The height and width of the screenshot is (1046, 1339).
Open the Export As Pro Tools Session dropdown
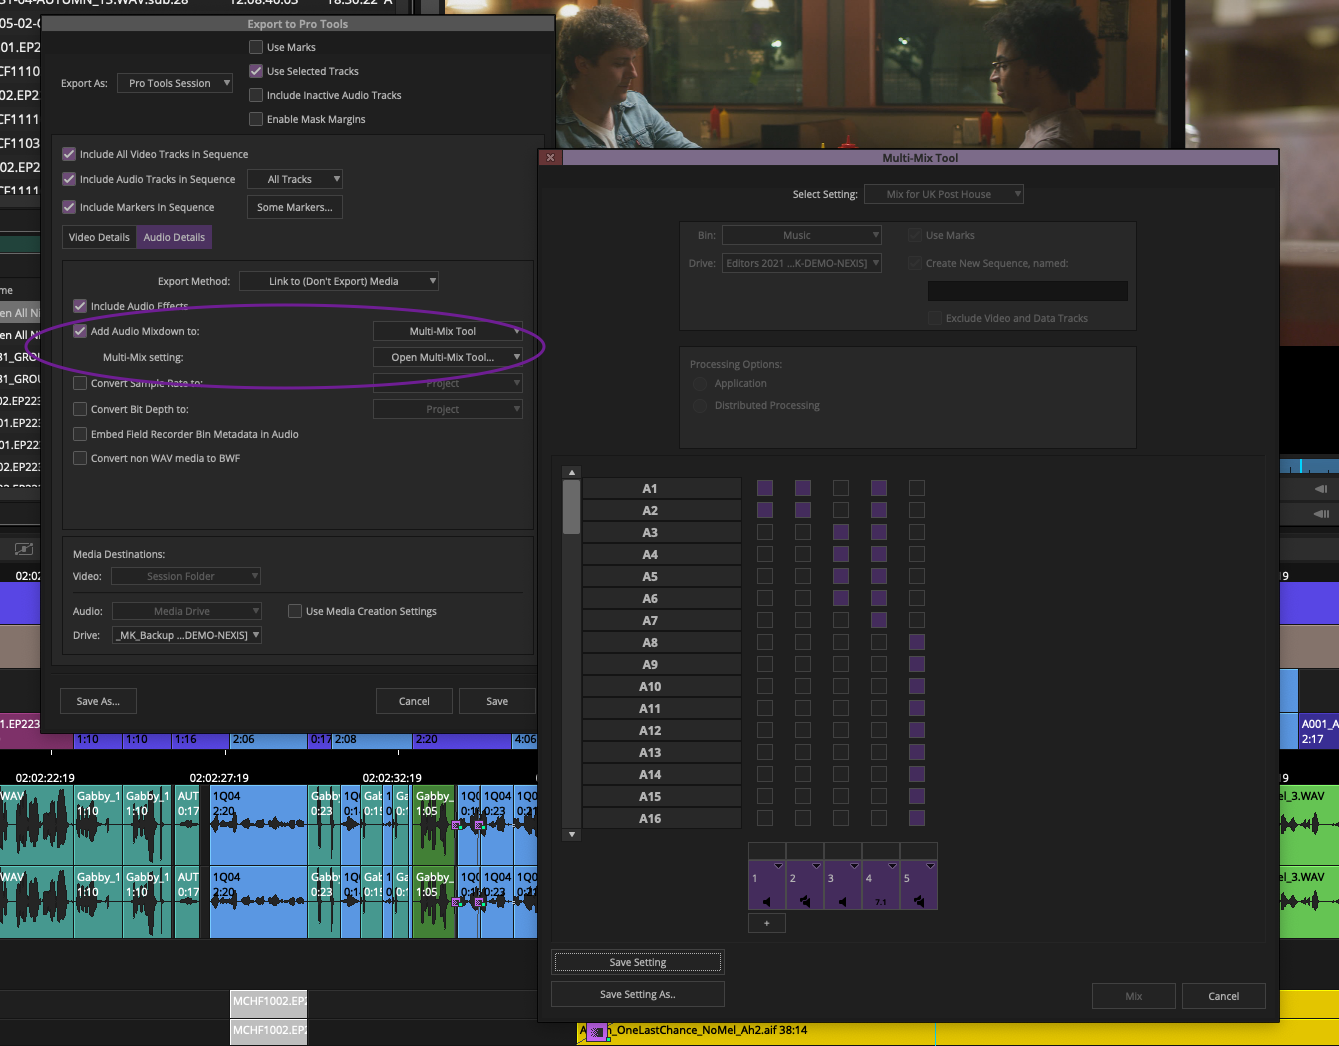(174, 83)
